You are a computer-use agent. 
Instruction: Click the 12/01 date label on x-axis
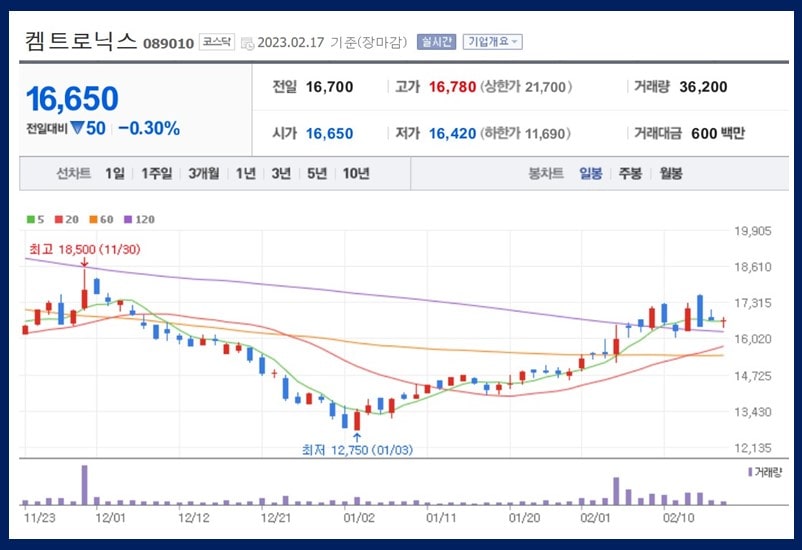(x=110, y=518)
